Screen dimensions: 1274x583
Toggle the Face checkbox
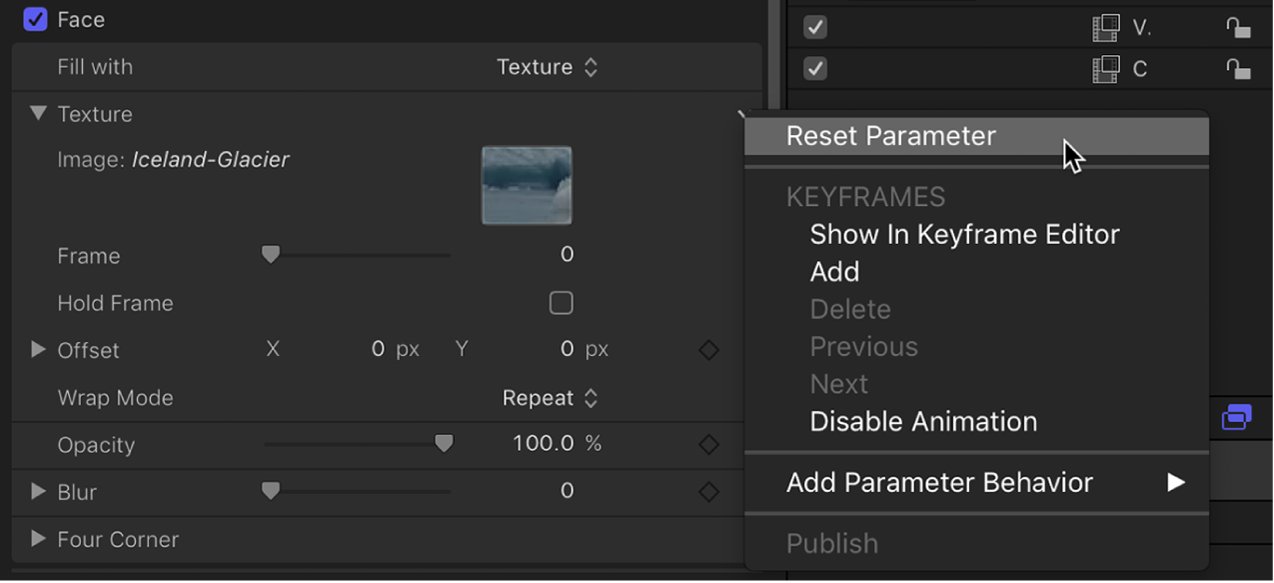[x=34, y=18]
